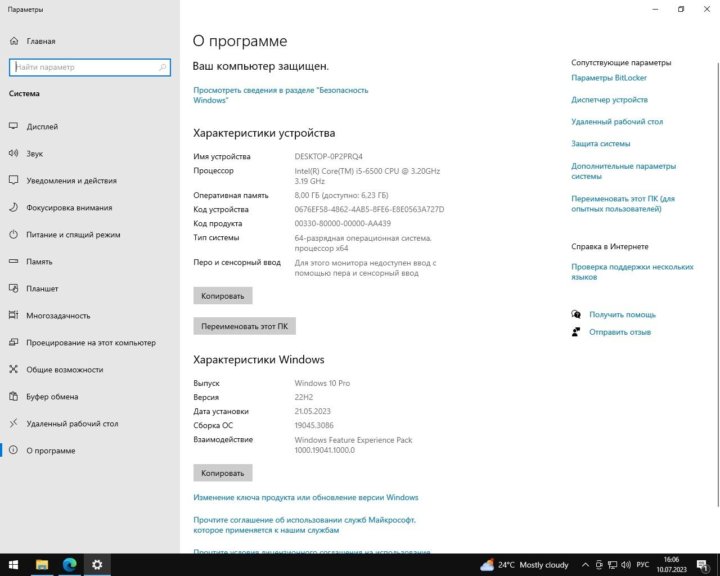
Task: Click the Windows Start button
Action: pos(14,565)
